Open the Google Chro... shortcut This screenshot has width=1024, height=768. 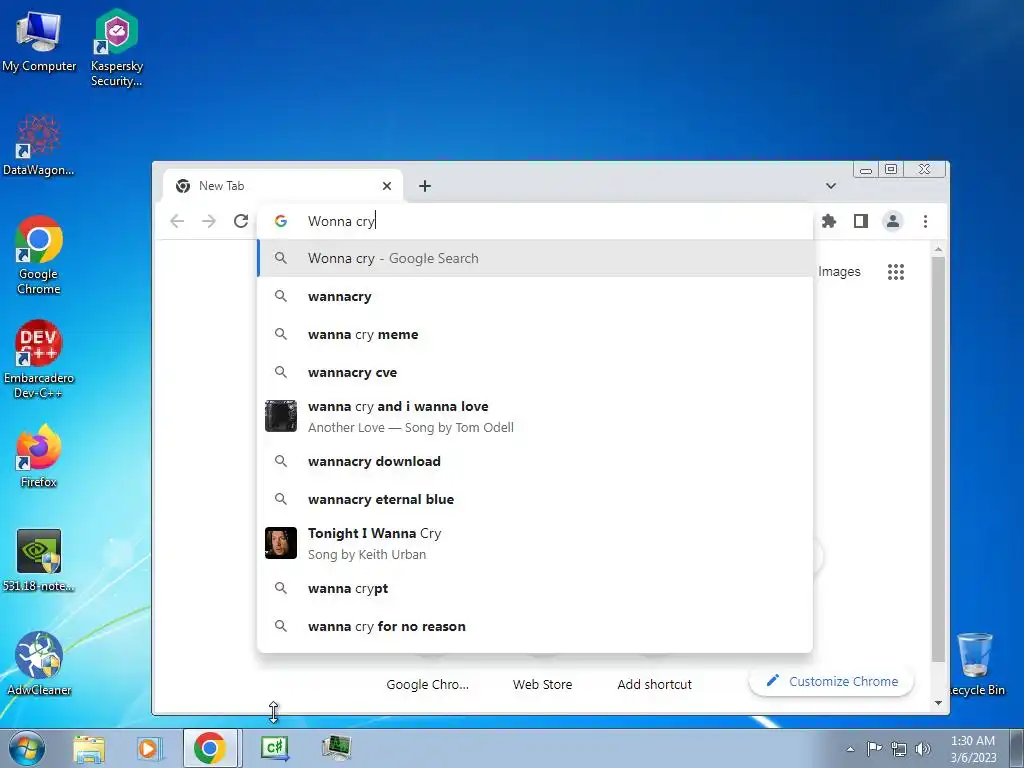[427, 684]
